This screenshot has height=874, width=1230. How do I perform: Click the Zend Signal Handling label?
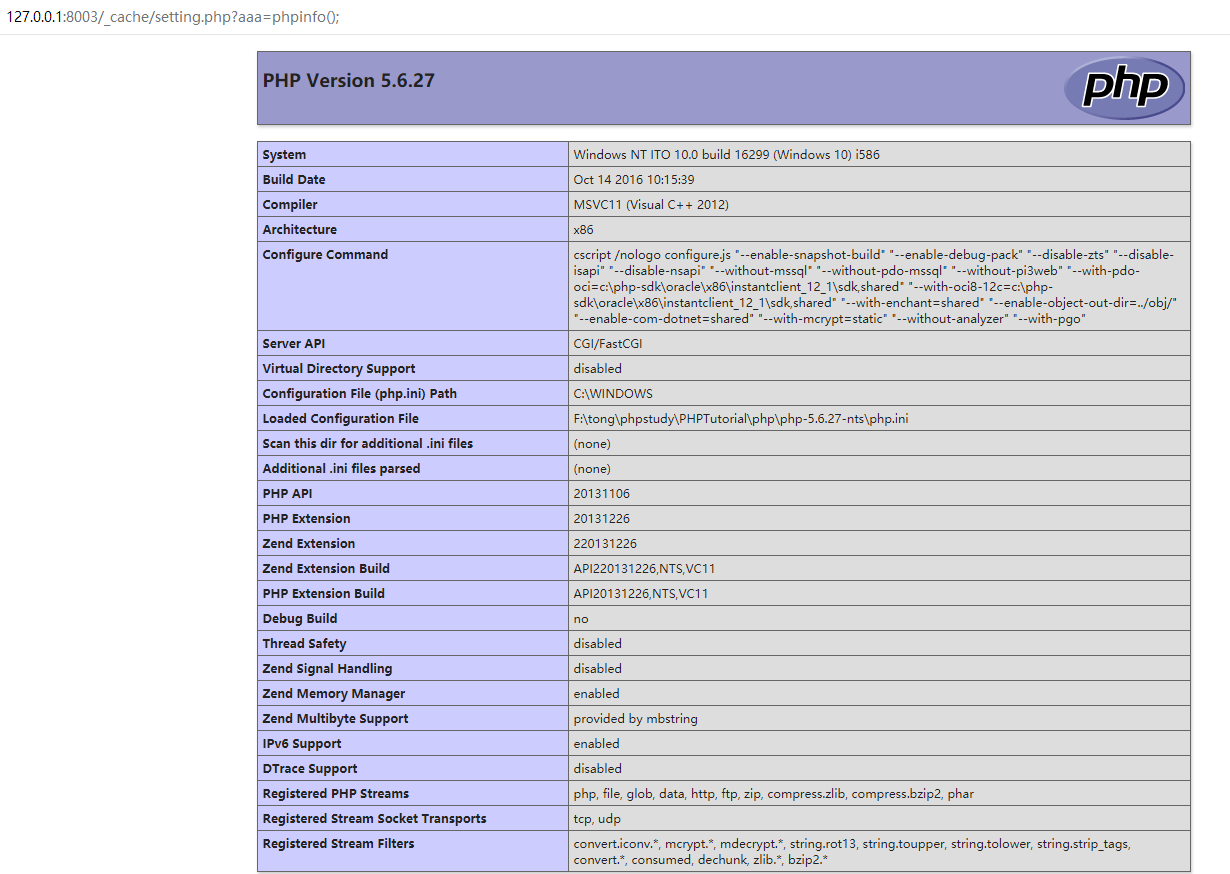(x=328, y=669)
